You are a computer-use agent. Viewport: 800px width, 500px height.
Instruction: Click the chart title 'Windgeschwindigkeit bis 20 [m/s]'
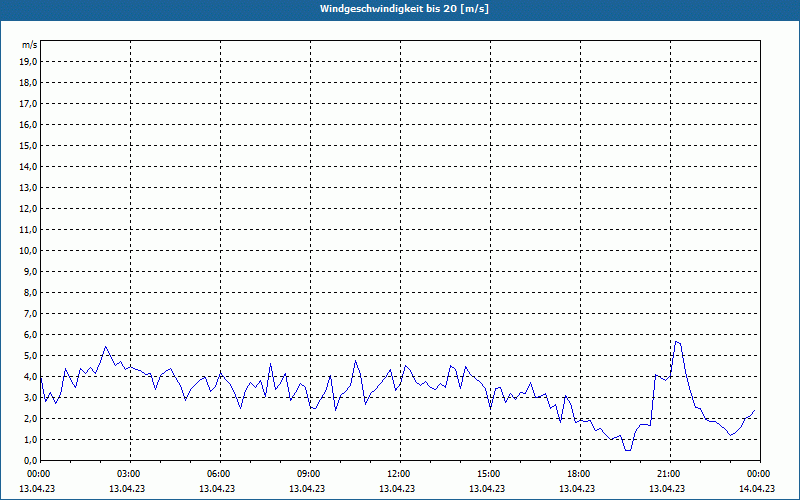pyautogui.click(x=404, y=9)
